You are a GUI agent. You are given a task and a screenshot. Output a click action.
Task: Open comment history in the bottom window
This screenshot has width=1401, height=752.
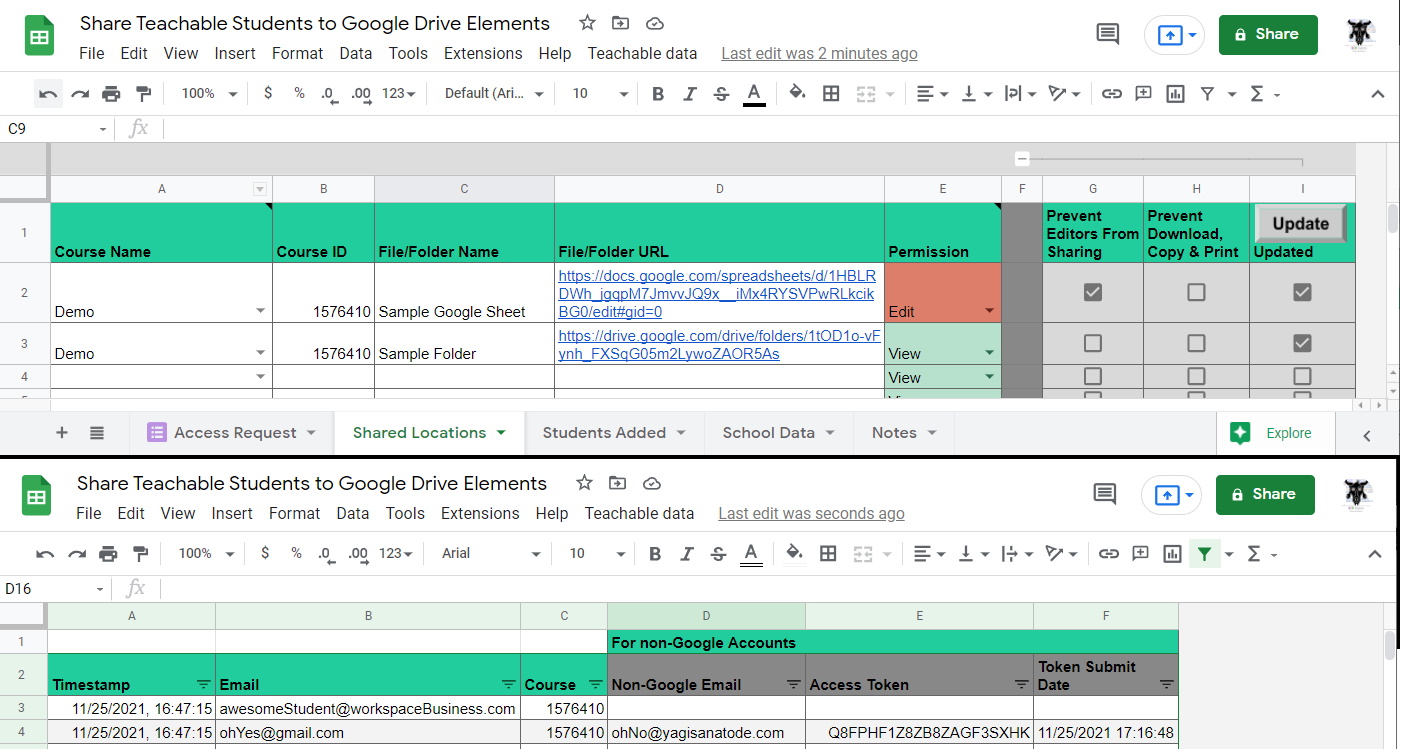pyautogui.click(x=1105, y=494)
